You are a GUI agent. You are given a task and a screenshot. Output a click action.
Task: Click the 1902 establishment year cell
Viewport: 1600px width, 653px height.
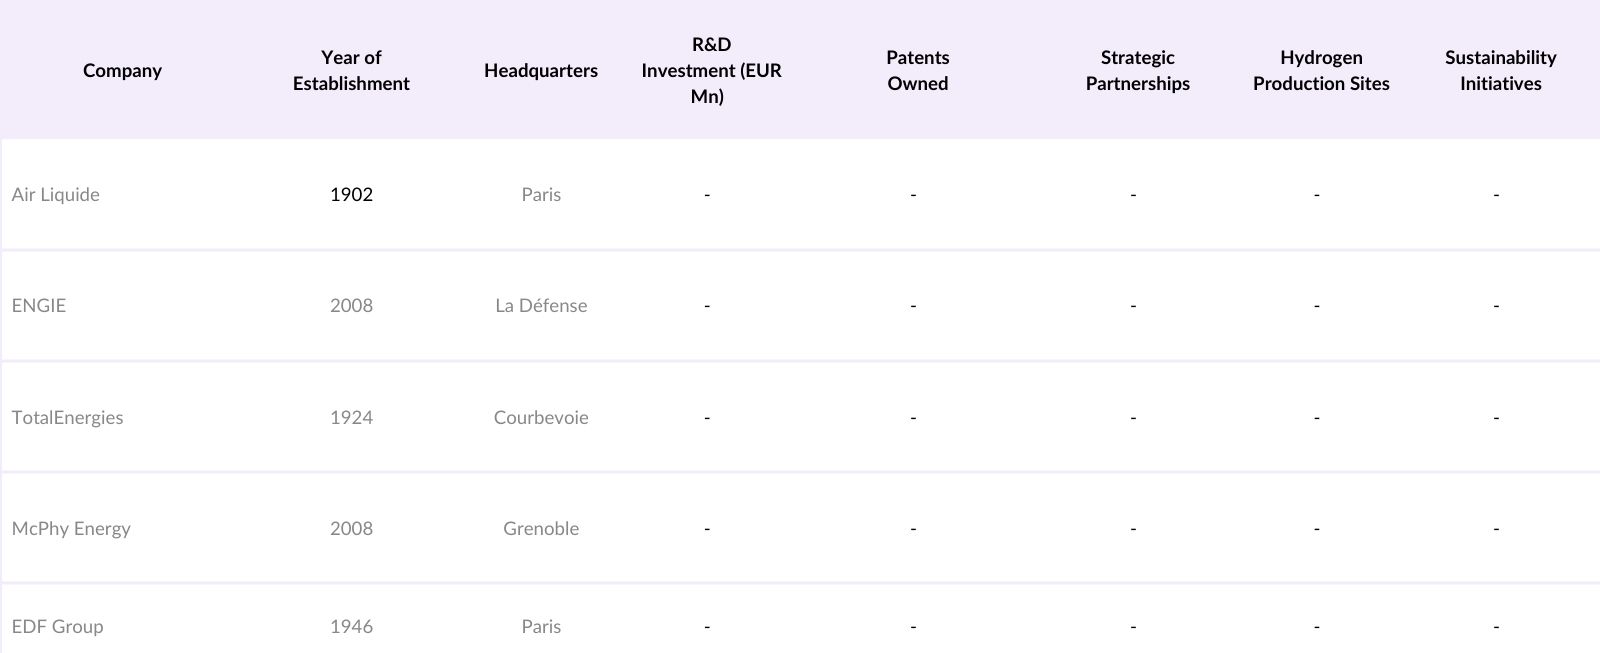coord(351,194)
